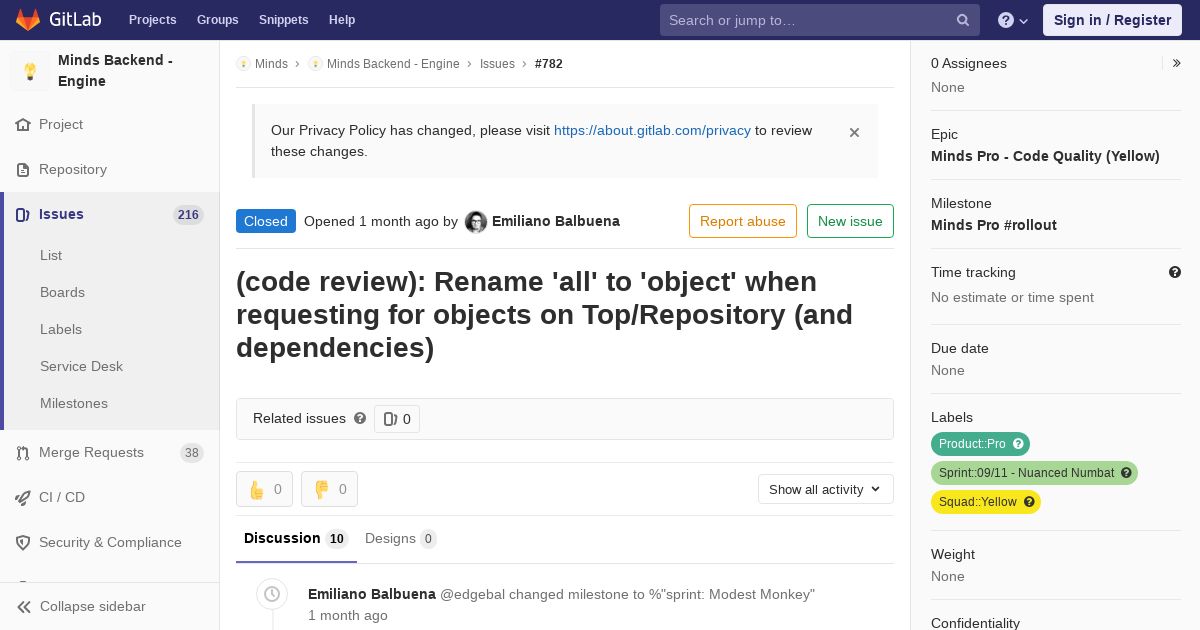
Task: Click the 216 issues count badge
Action: tap(188, 215)
